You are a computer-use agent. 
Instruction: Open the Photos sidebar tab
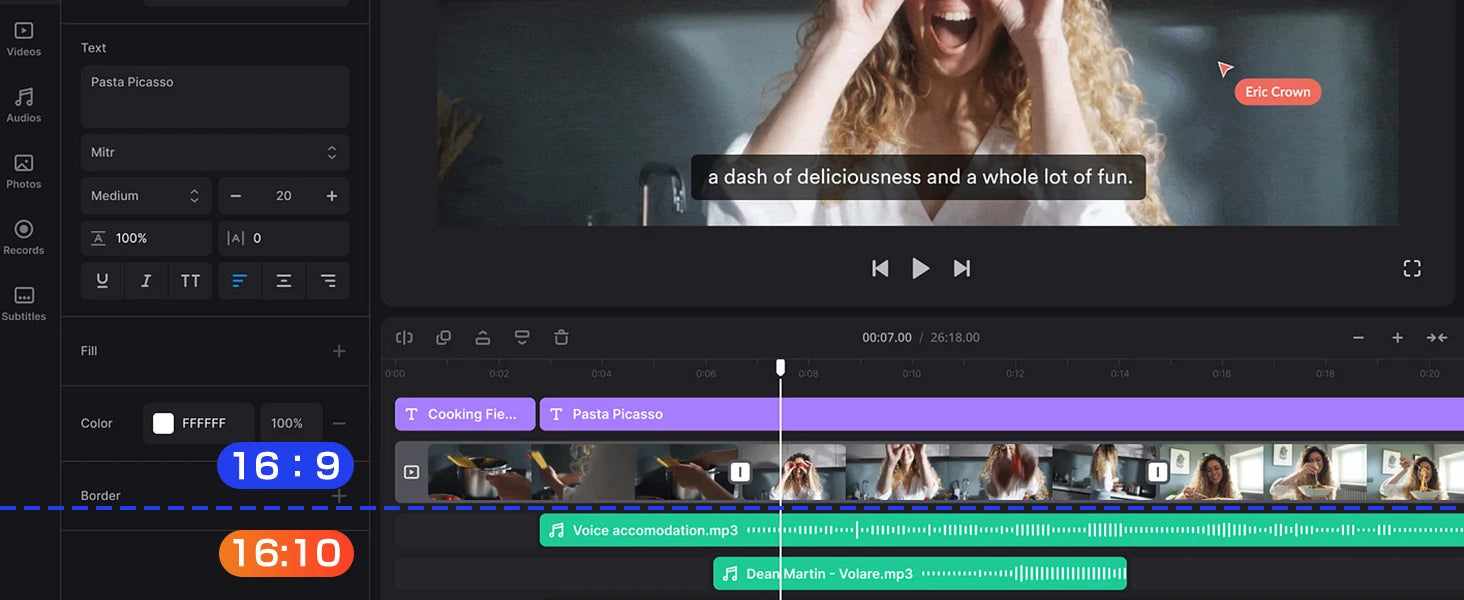tap(24, 171)
